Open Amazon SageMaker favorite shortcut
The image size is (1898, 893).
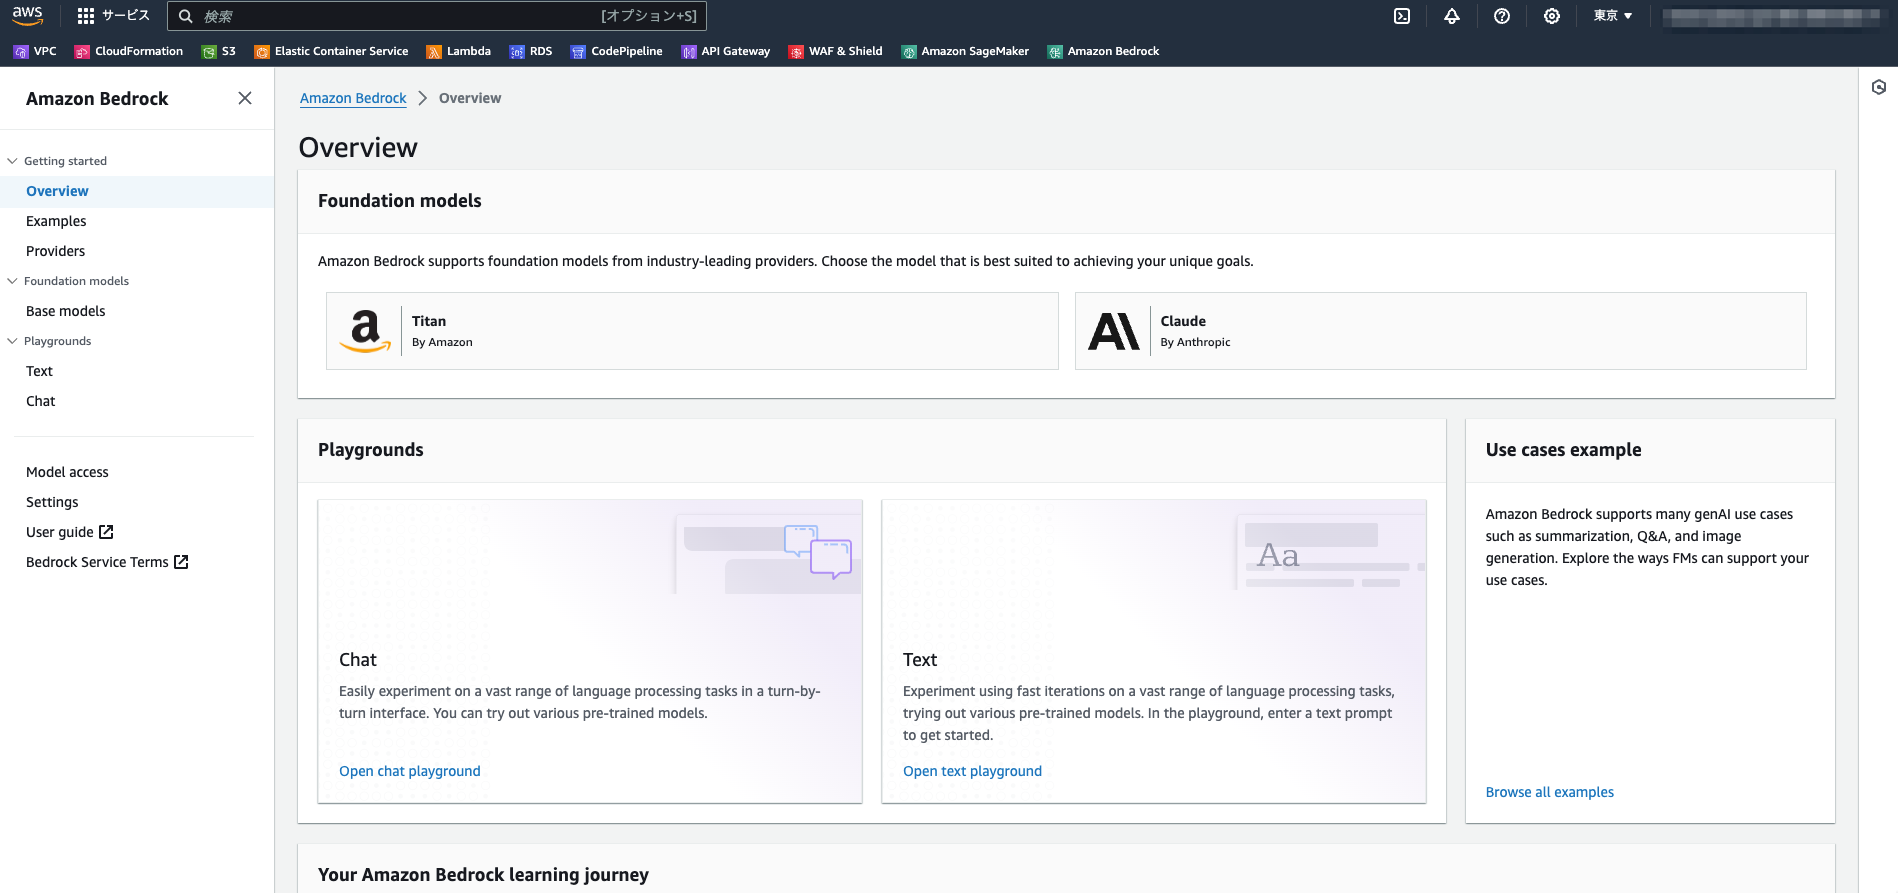(x=965, y=52)
